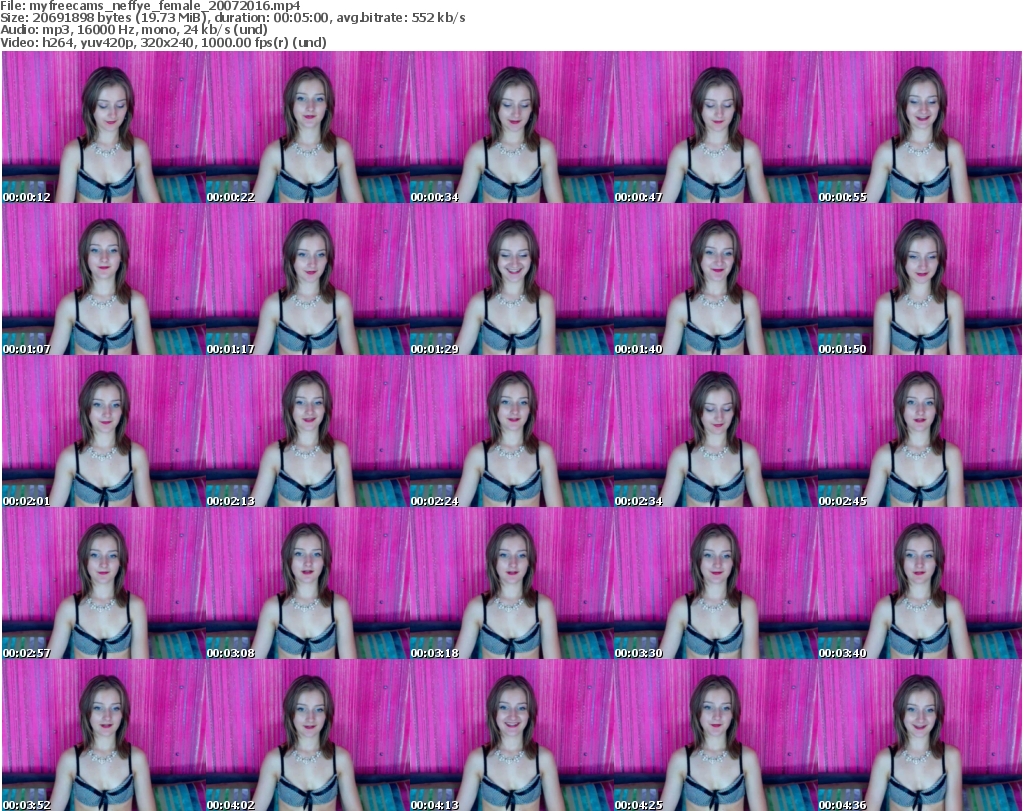Select the thumbnail stamped 00:00:12
1024x811 pixels.
pyautogui.click(x=104, y=127)
